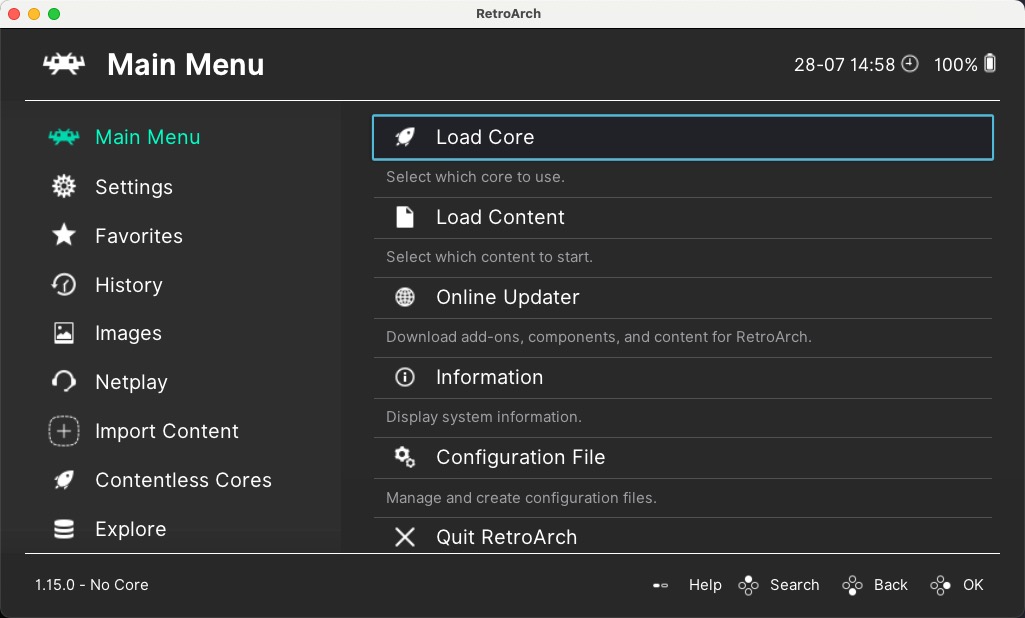The width and height of the screenshot is (1025, 618).
Task: Click the Import Content plus icon
Action: [62, 431]
